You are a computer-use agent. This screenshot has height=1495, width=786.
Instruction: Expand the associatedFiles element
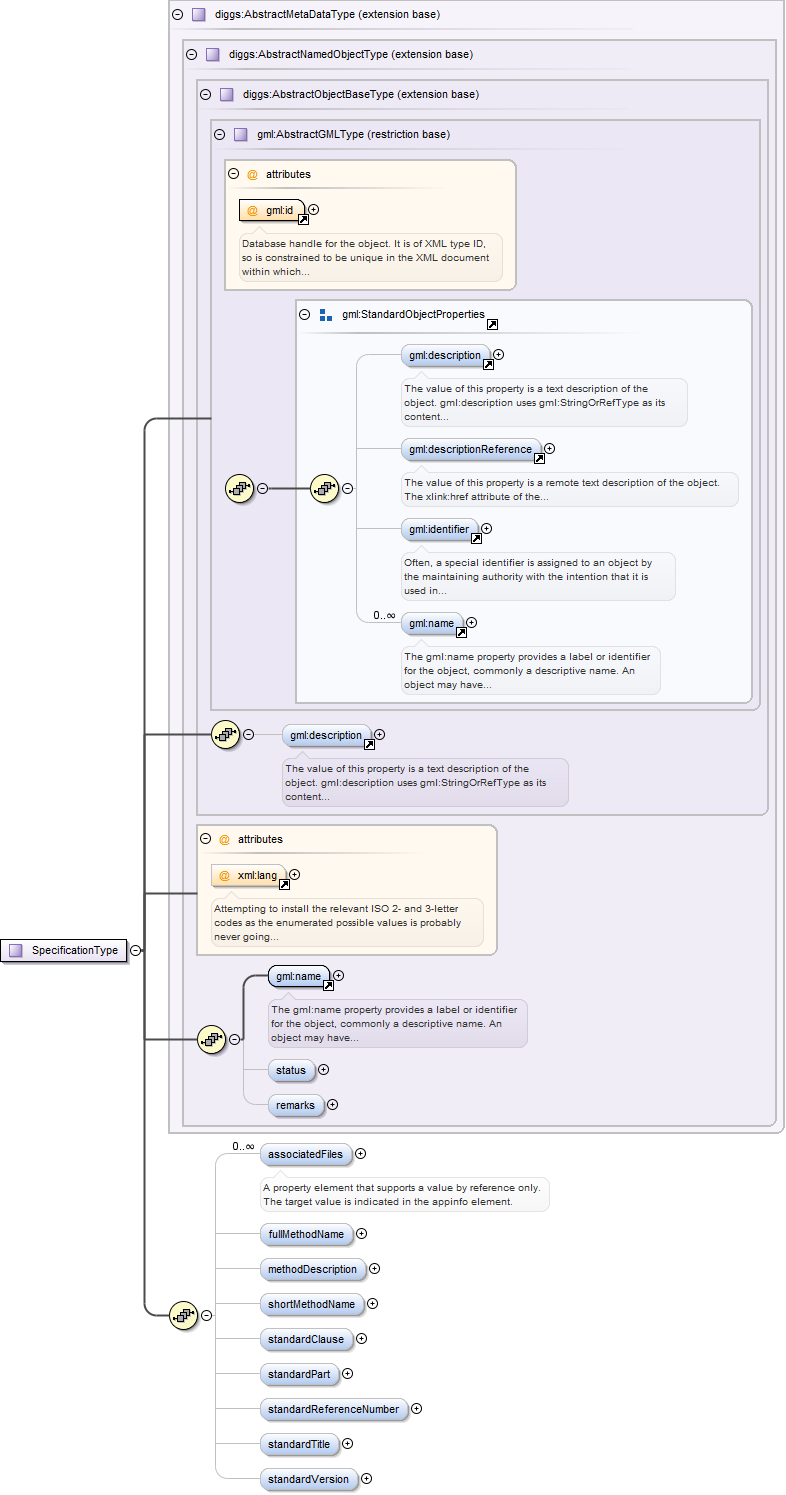360,1154
